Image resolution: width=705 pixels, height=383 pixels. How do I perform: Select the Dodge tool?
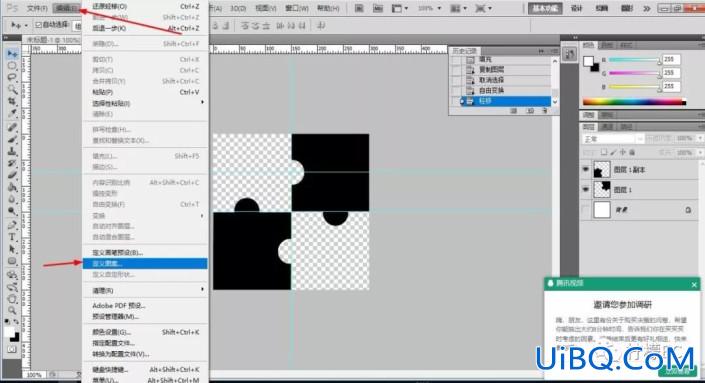12,210
